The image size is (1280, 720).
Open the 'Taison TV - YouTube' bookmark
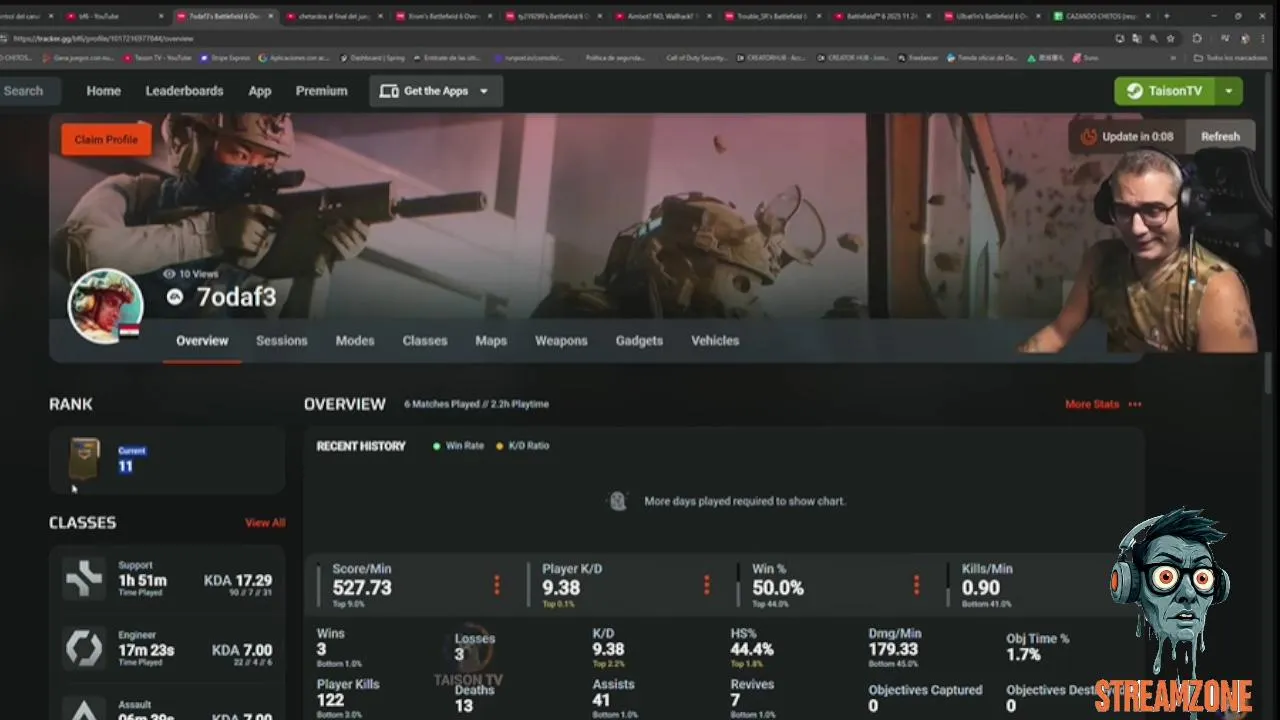coord(157,58)
